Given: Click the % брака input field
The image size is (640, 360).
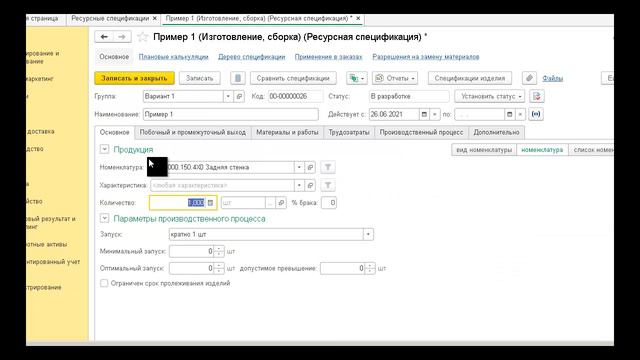Looking at the screenshot, I should coord(329,203).
